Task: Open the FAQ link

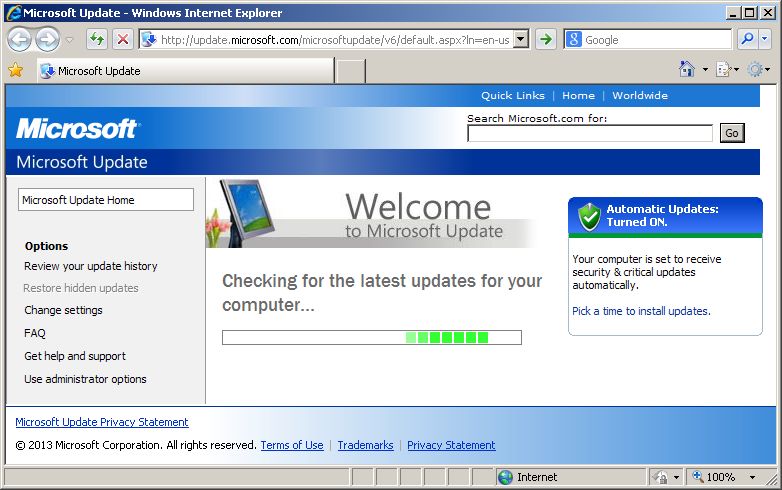Action: click(34, 333)
